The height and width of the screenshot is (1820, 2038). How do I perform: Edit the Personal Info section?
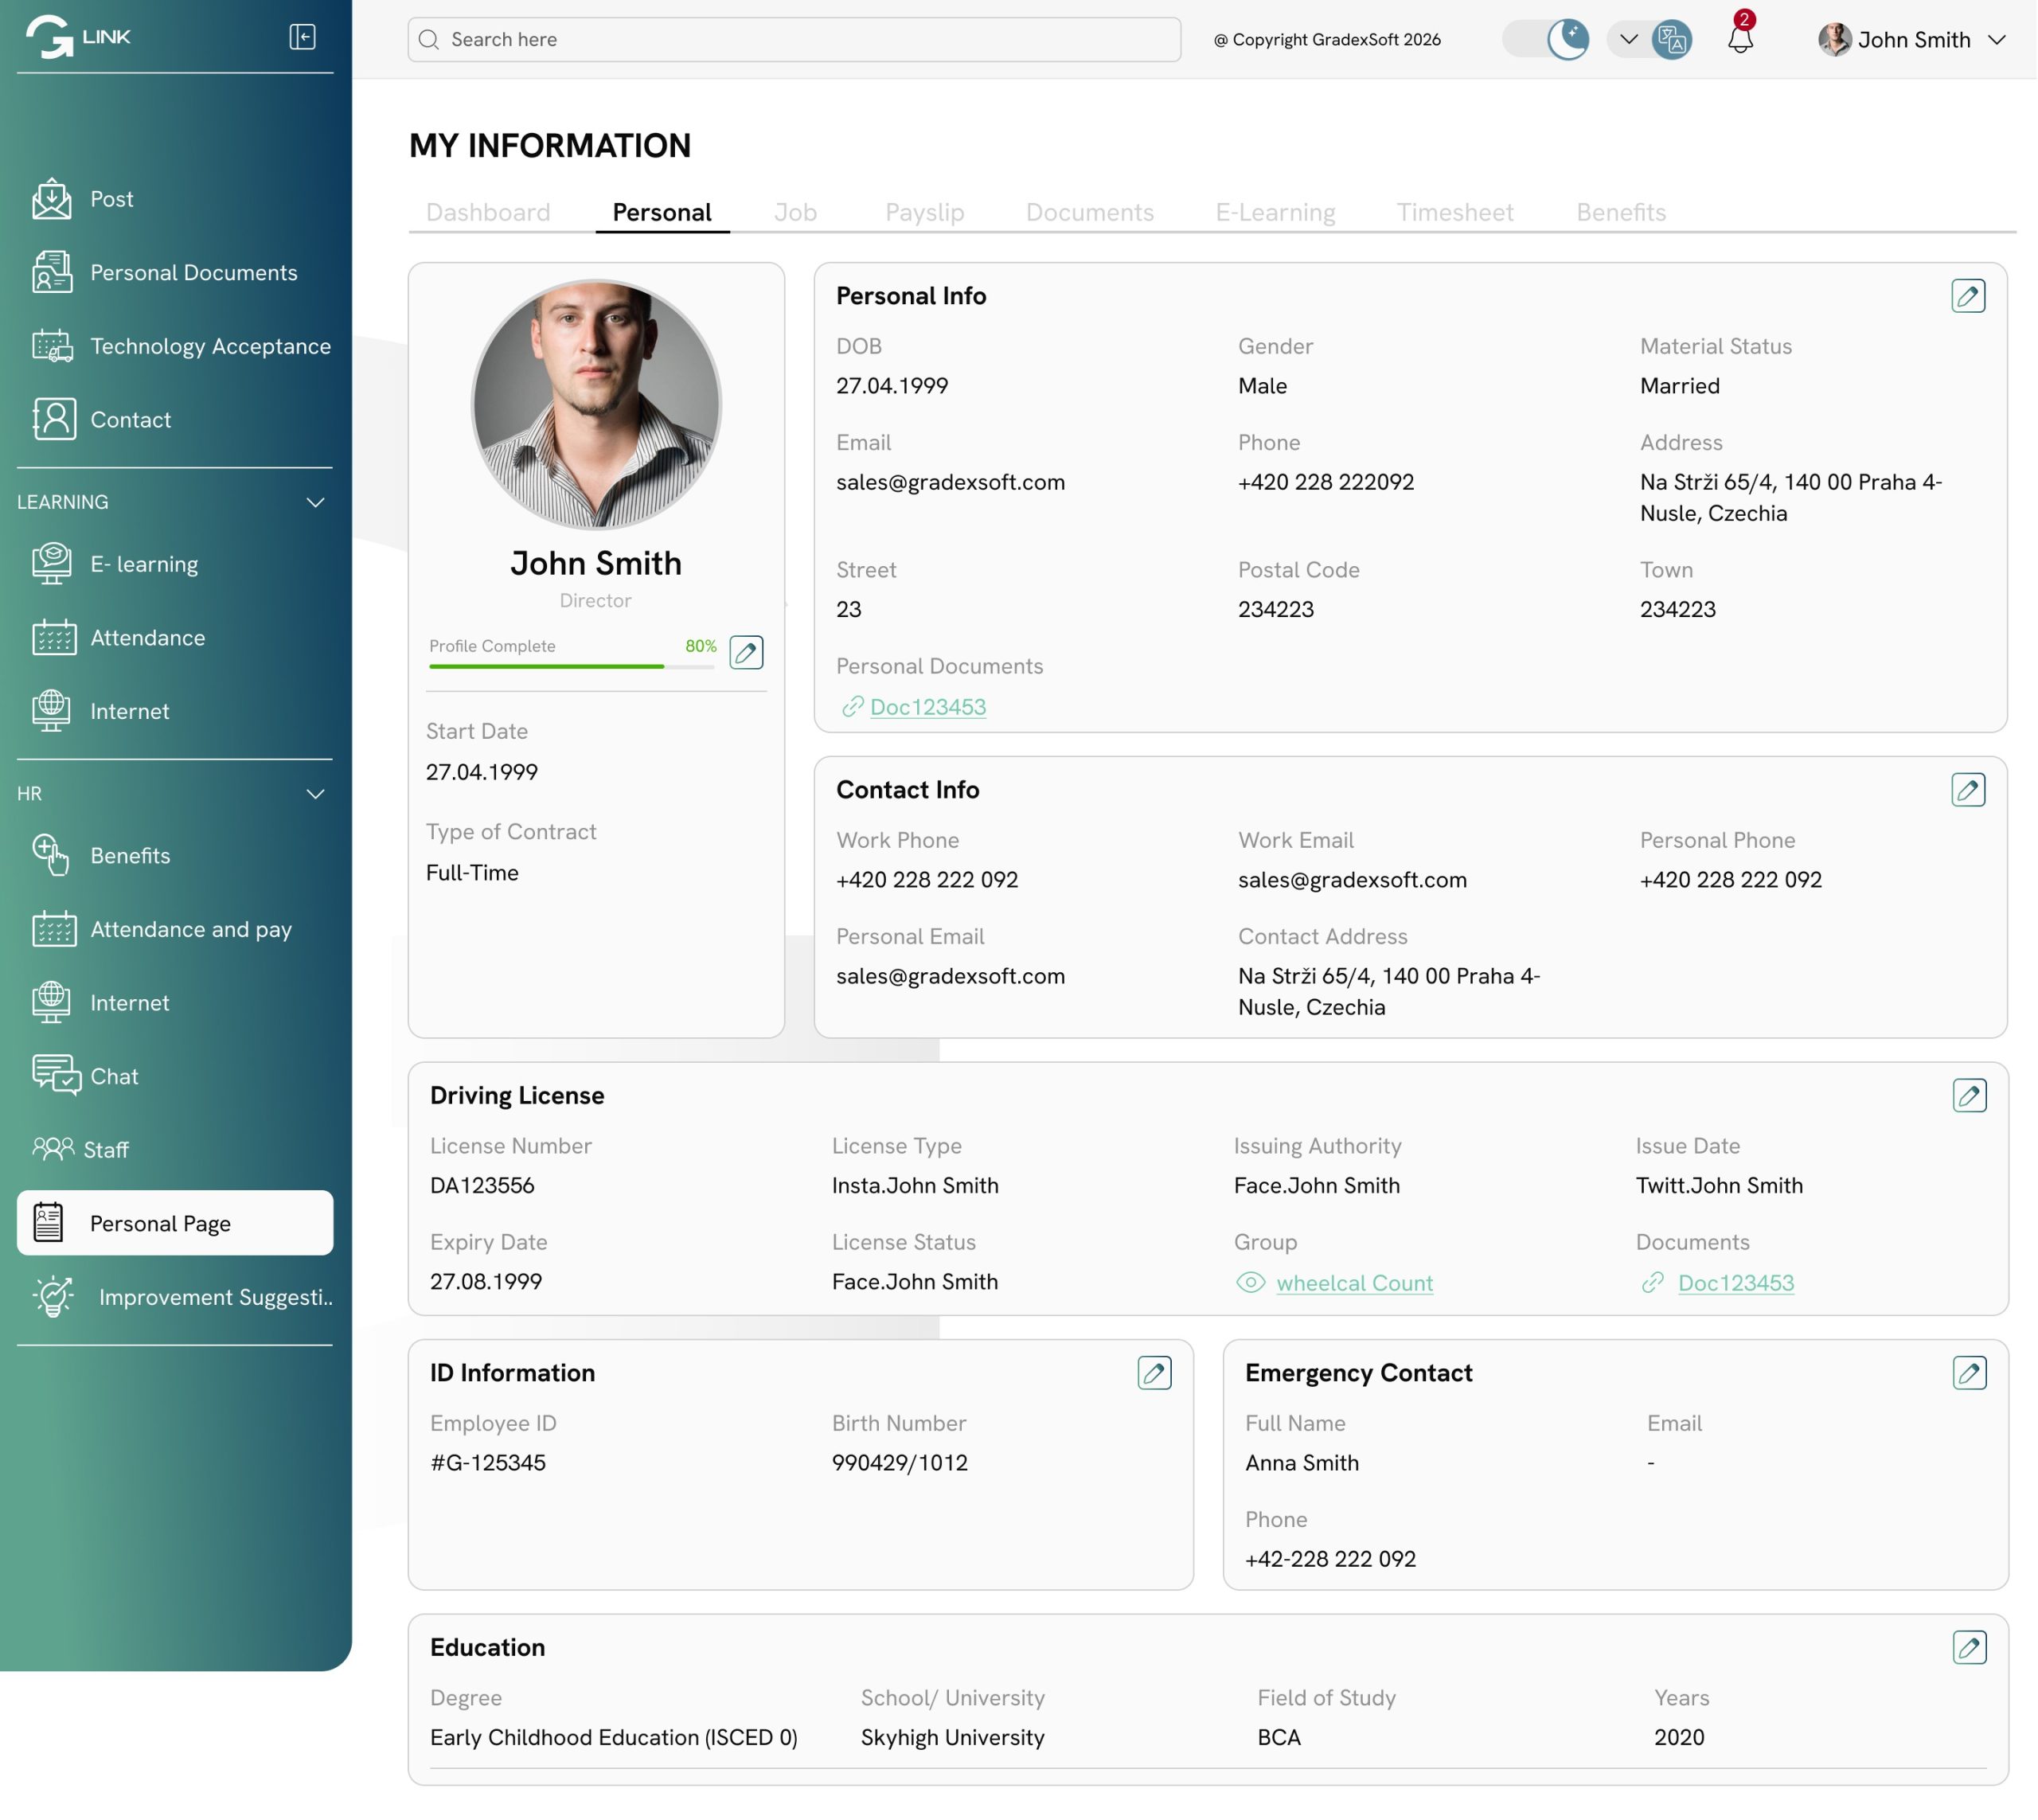pyautogui.click(x=1967, y=296)
